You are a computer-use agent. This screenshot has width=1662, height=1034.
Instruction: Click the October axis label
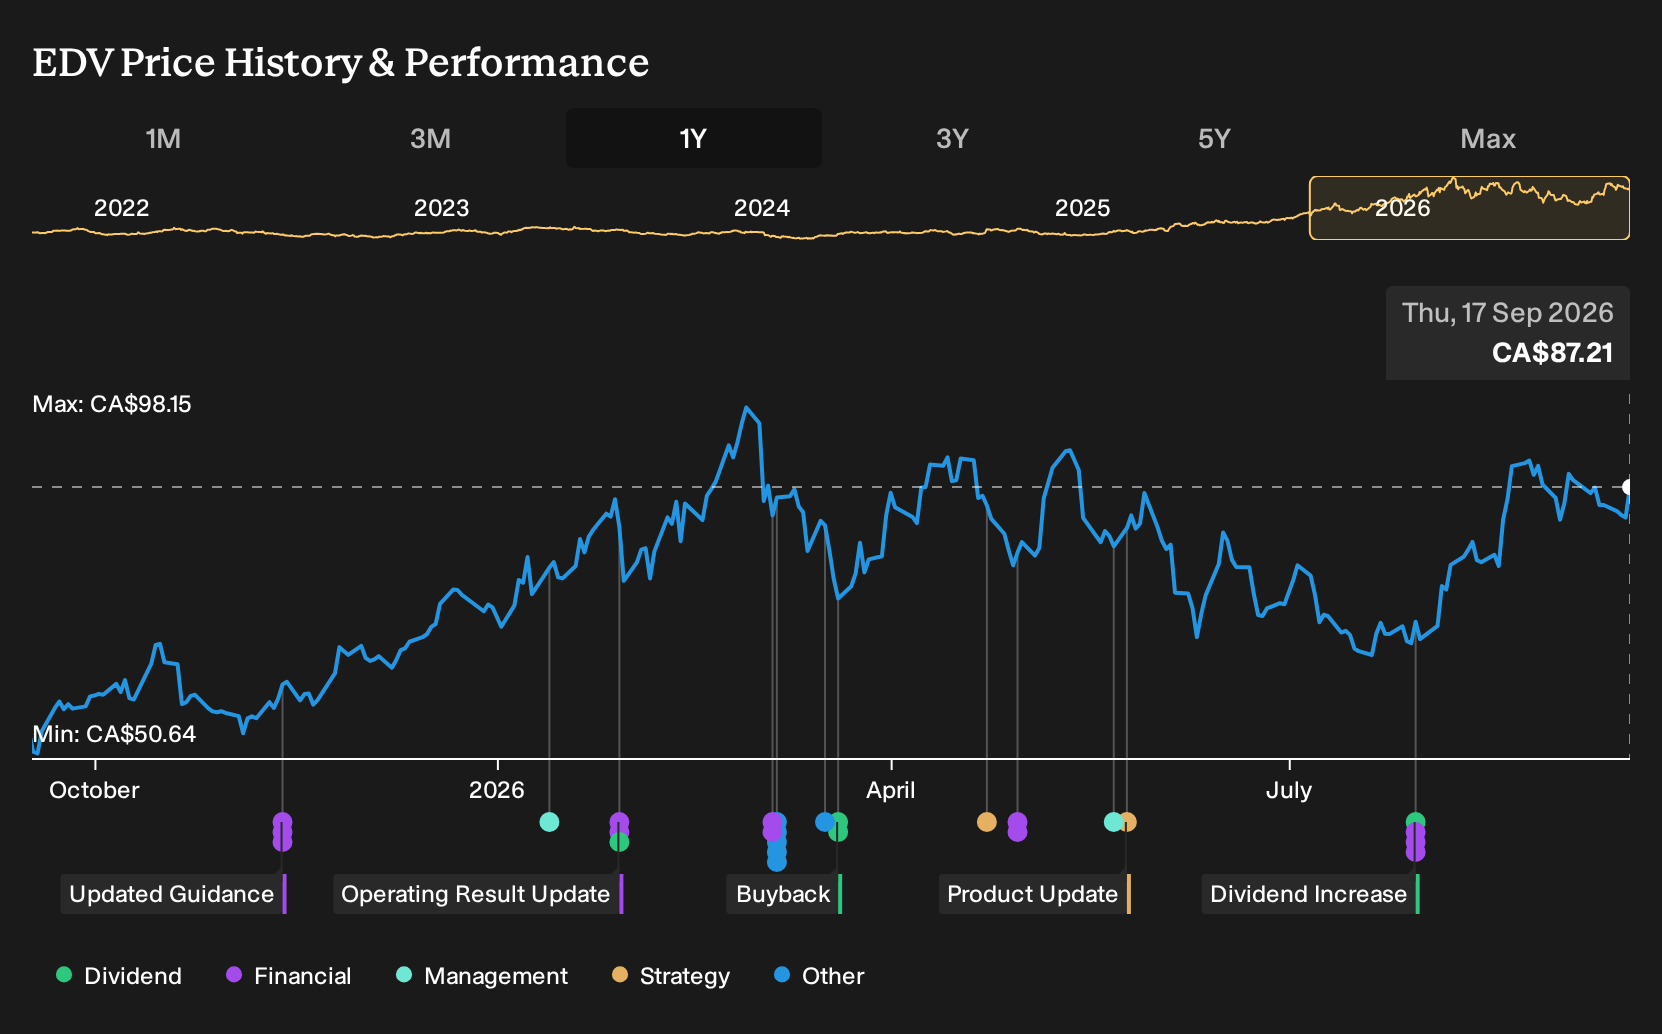(94, 790)
